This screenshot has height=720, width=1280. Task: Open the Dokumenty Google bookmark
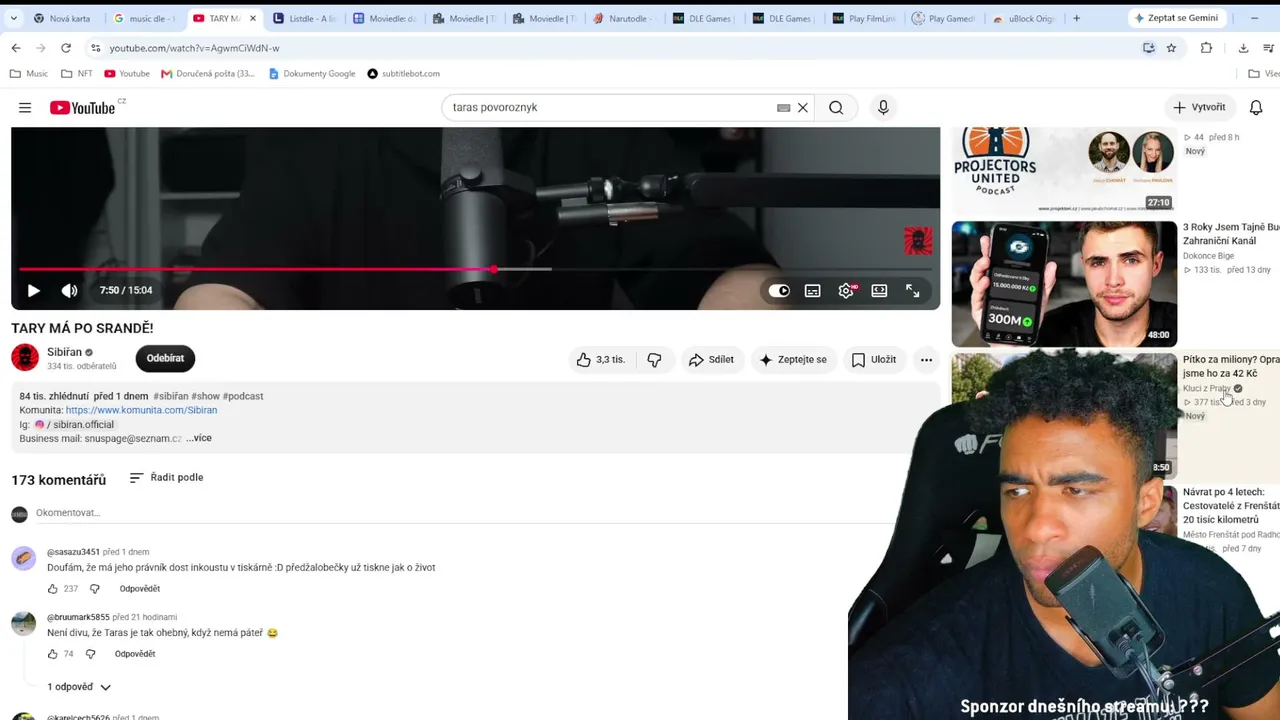312,74
